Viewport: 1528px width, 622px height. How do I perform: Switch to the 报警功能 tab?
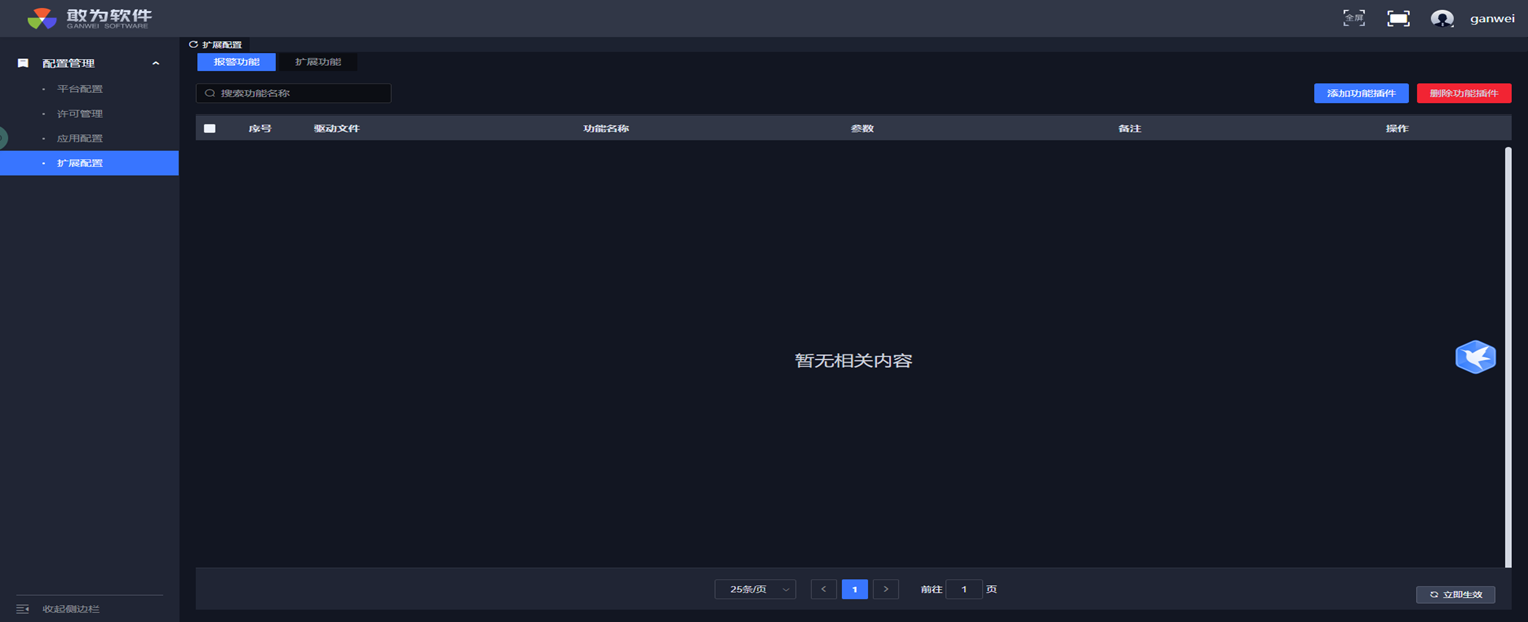coord(237,62)
